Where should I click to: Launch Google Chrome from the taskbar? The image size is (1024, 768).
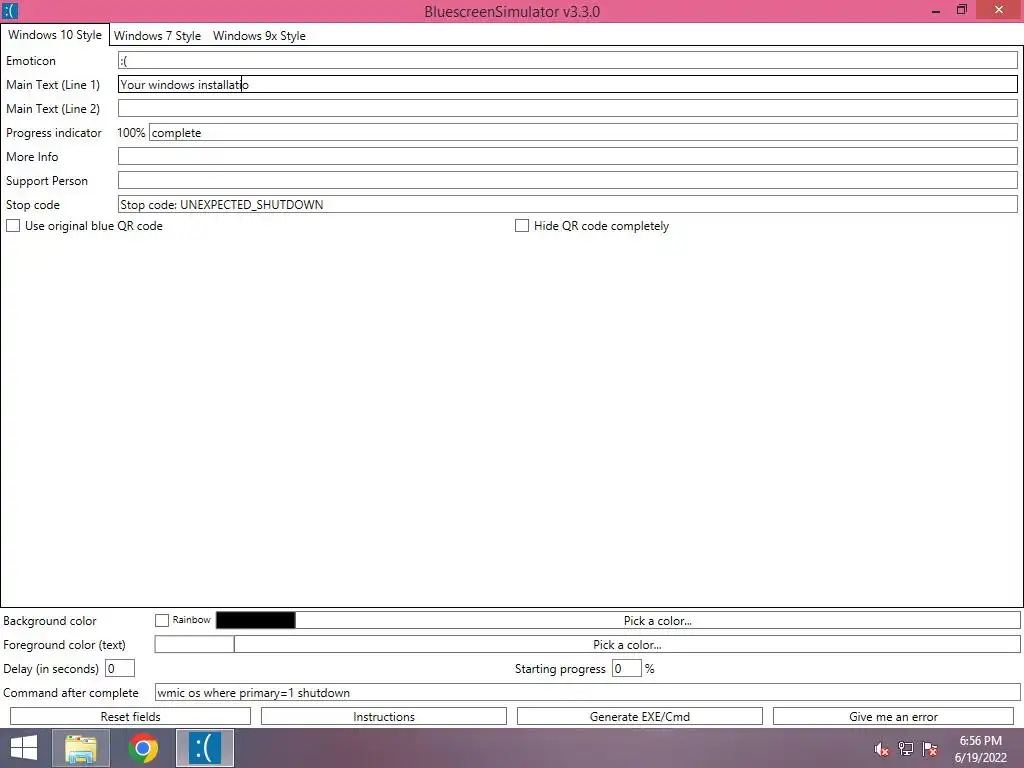(143, 748)
